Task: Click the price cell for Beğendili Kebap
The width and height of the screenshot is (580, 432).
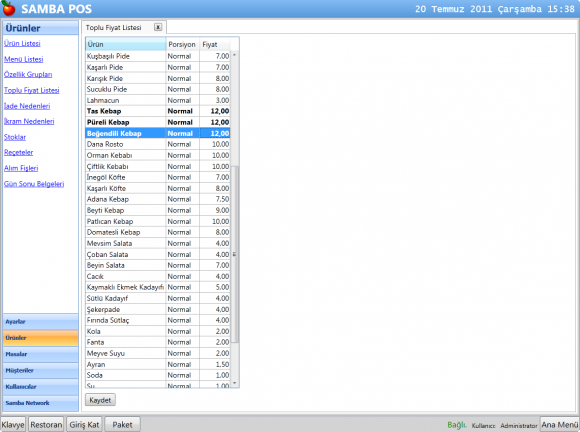Action: click(x=215, y=134)
